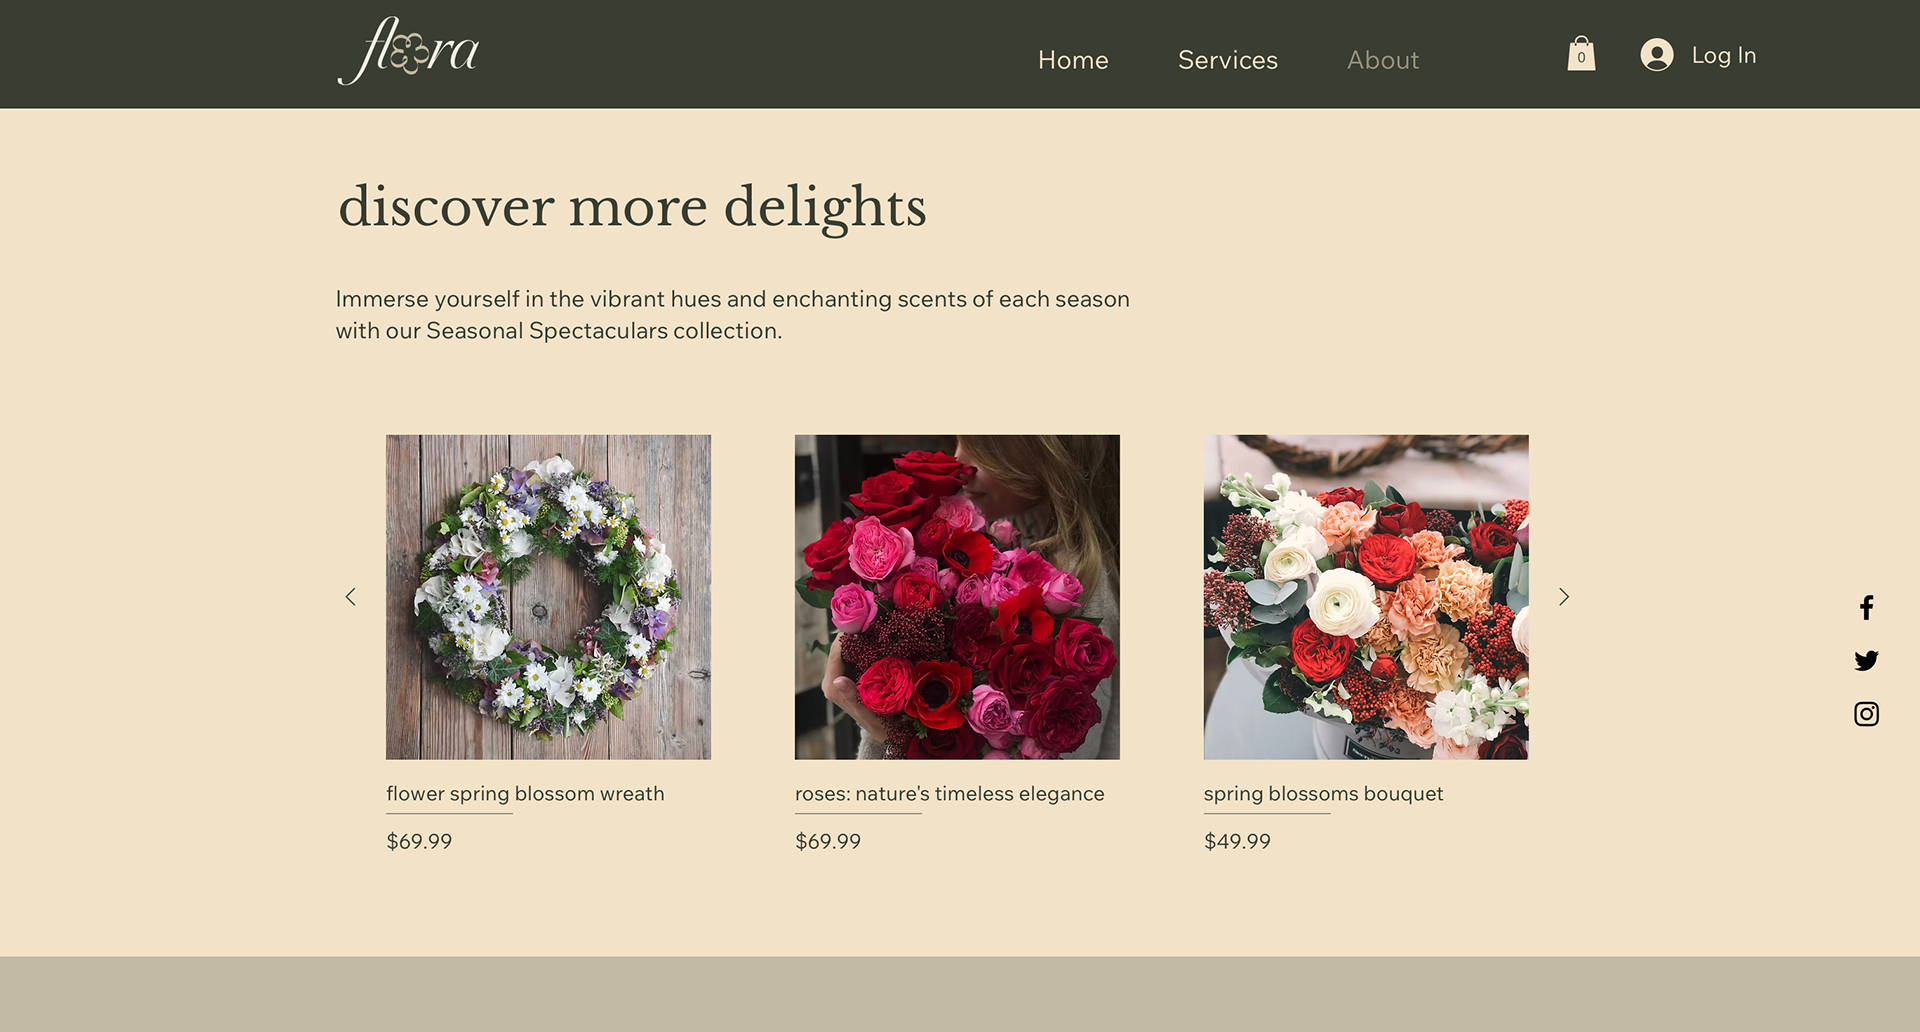Viewport: 1920px width, 1032px height.
Task: Open roses: nature's timeless elegance title link
Action: 950,794
